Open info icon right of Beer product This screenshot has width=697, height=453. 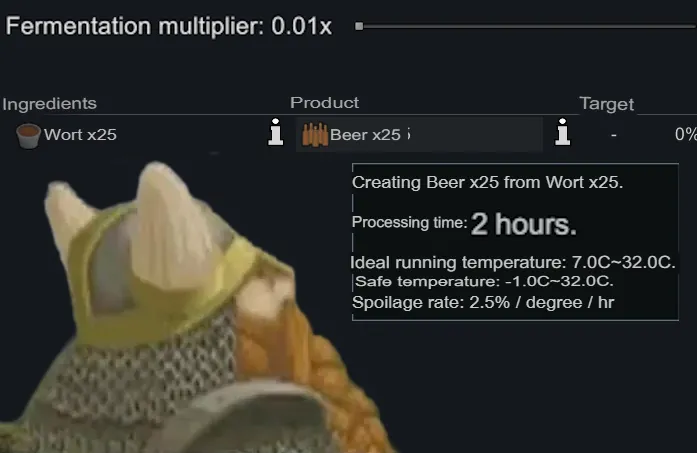pos(563,132)
